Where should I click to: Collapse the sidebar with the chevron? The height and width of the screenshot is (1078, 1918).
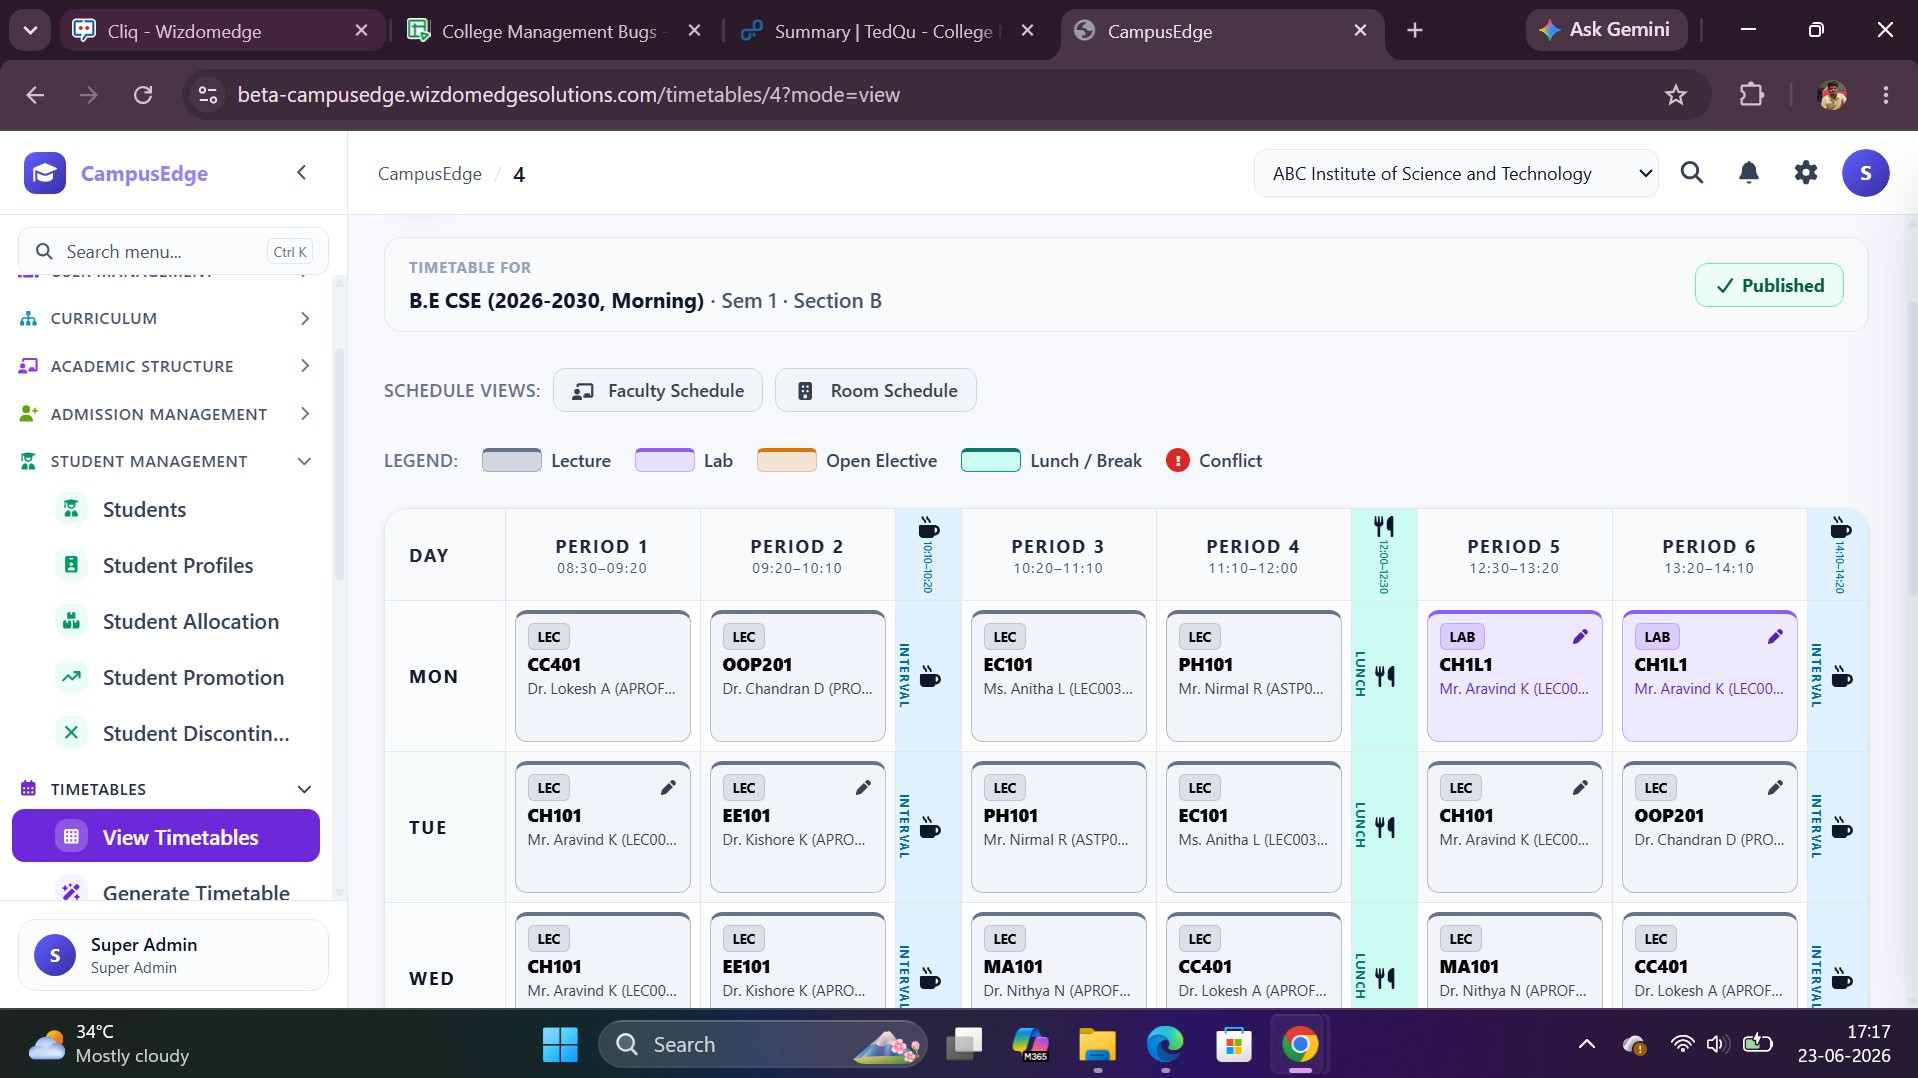tap(301, 173)
